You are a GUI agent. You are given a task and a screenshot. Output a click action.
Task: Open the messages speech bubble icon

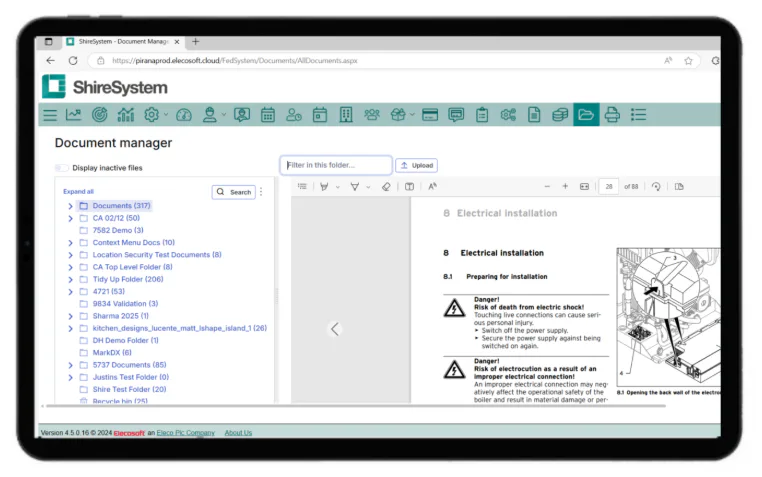pos(456,115)
